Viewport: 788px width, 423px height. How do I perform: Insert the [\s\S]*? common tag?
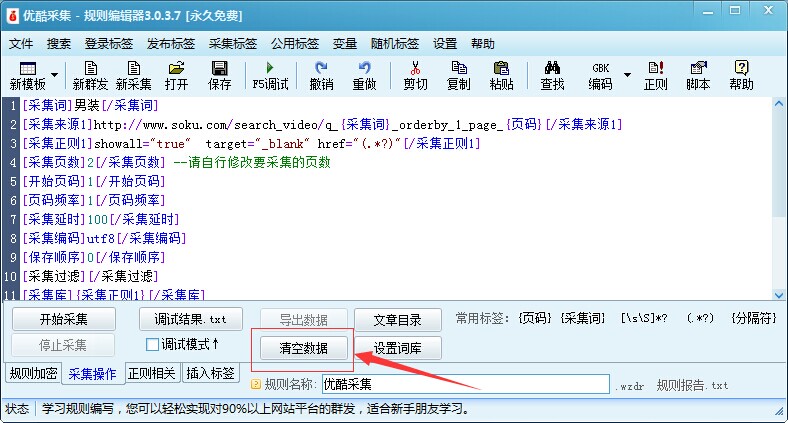click(644, 318)
